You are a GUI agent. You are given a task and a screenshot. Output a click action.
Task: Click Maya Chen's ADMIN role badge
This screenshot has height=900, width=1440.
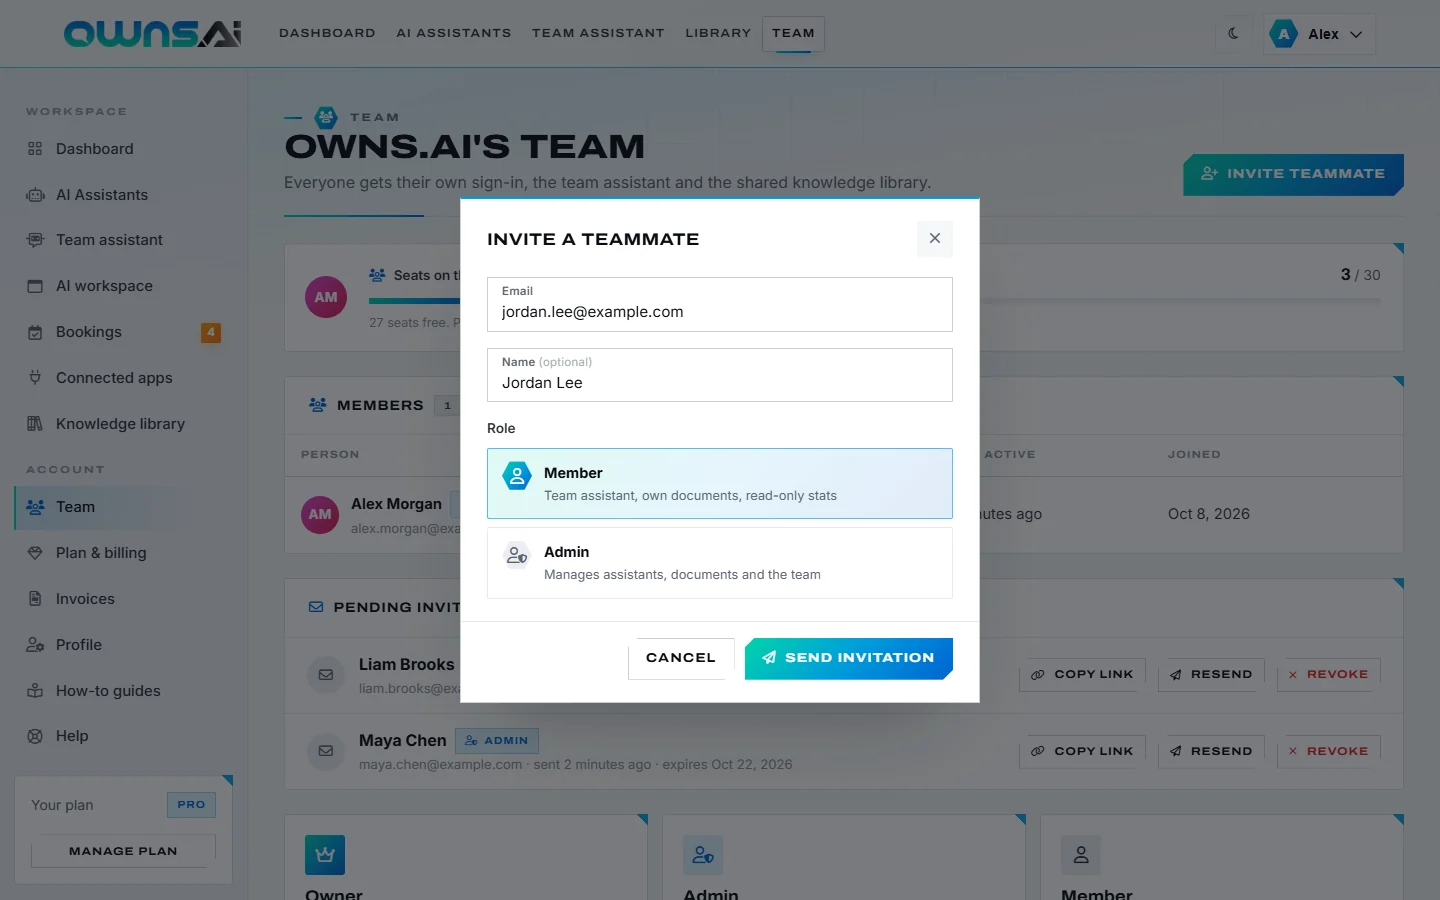497,741
